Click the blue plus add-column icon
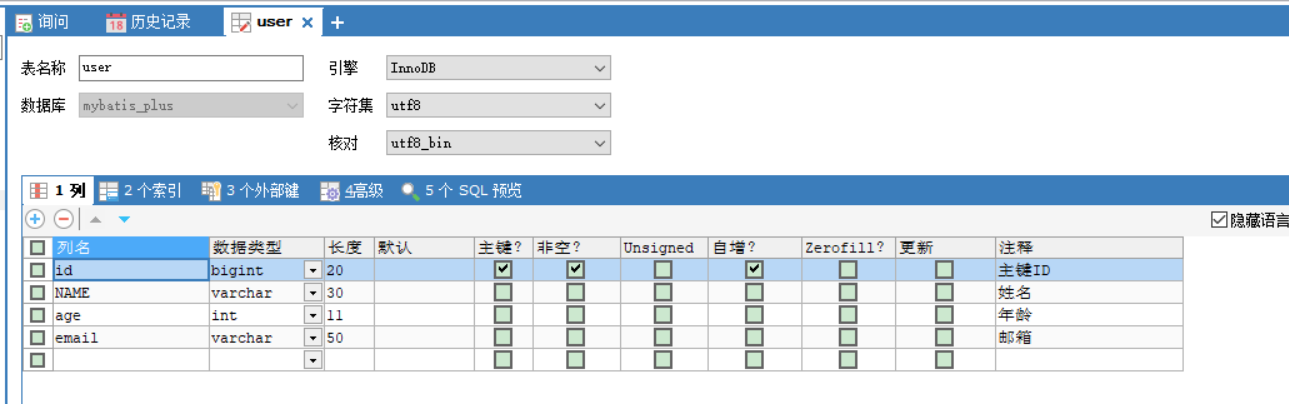The image size is (1289, 404). pos(35,219)
